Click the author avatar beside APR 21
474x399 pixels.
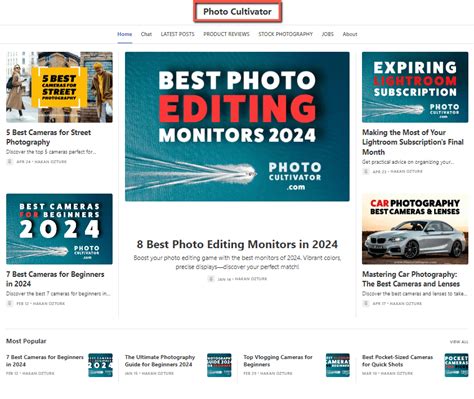[366, 171]
